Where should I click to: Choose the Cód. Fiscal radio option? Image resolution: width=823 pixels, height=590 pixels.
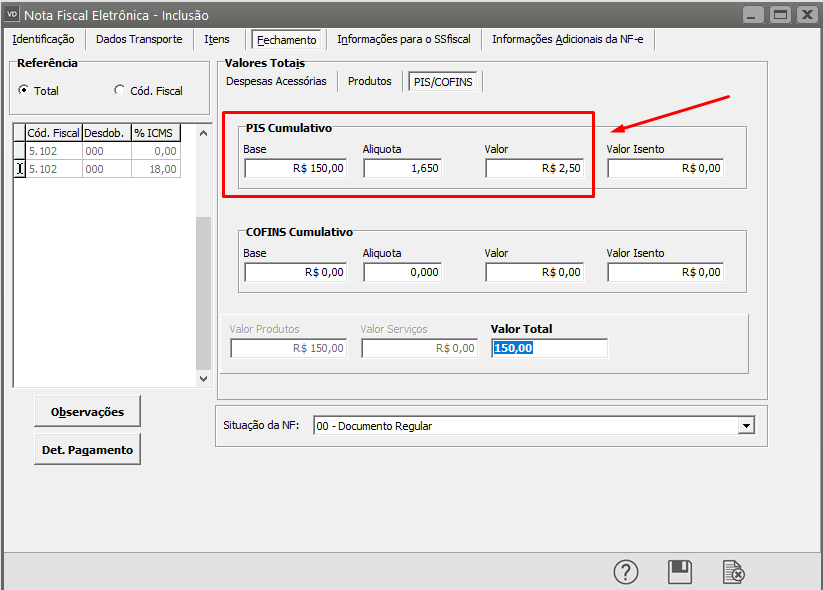120,91
